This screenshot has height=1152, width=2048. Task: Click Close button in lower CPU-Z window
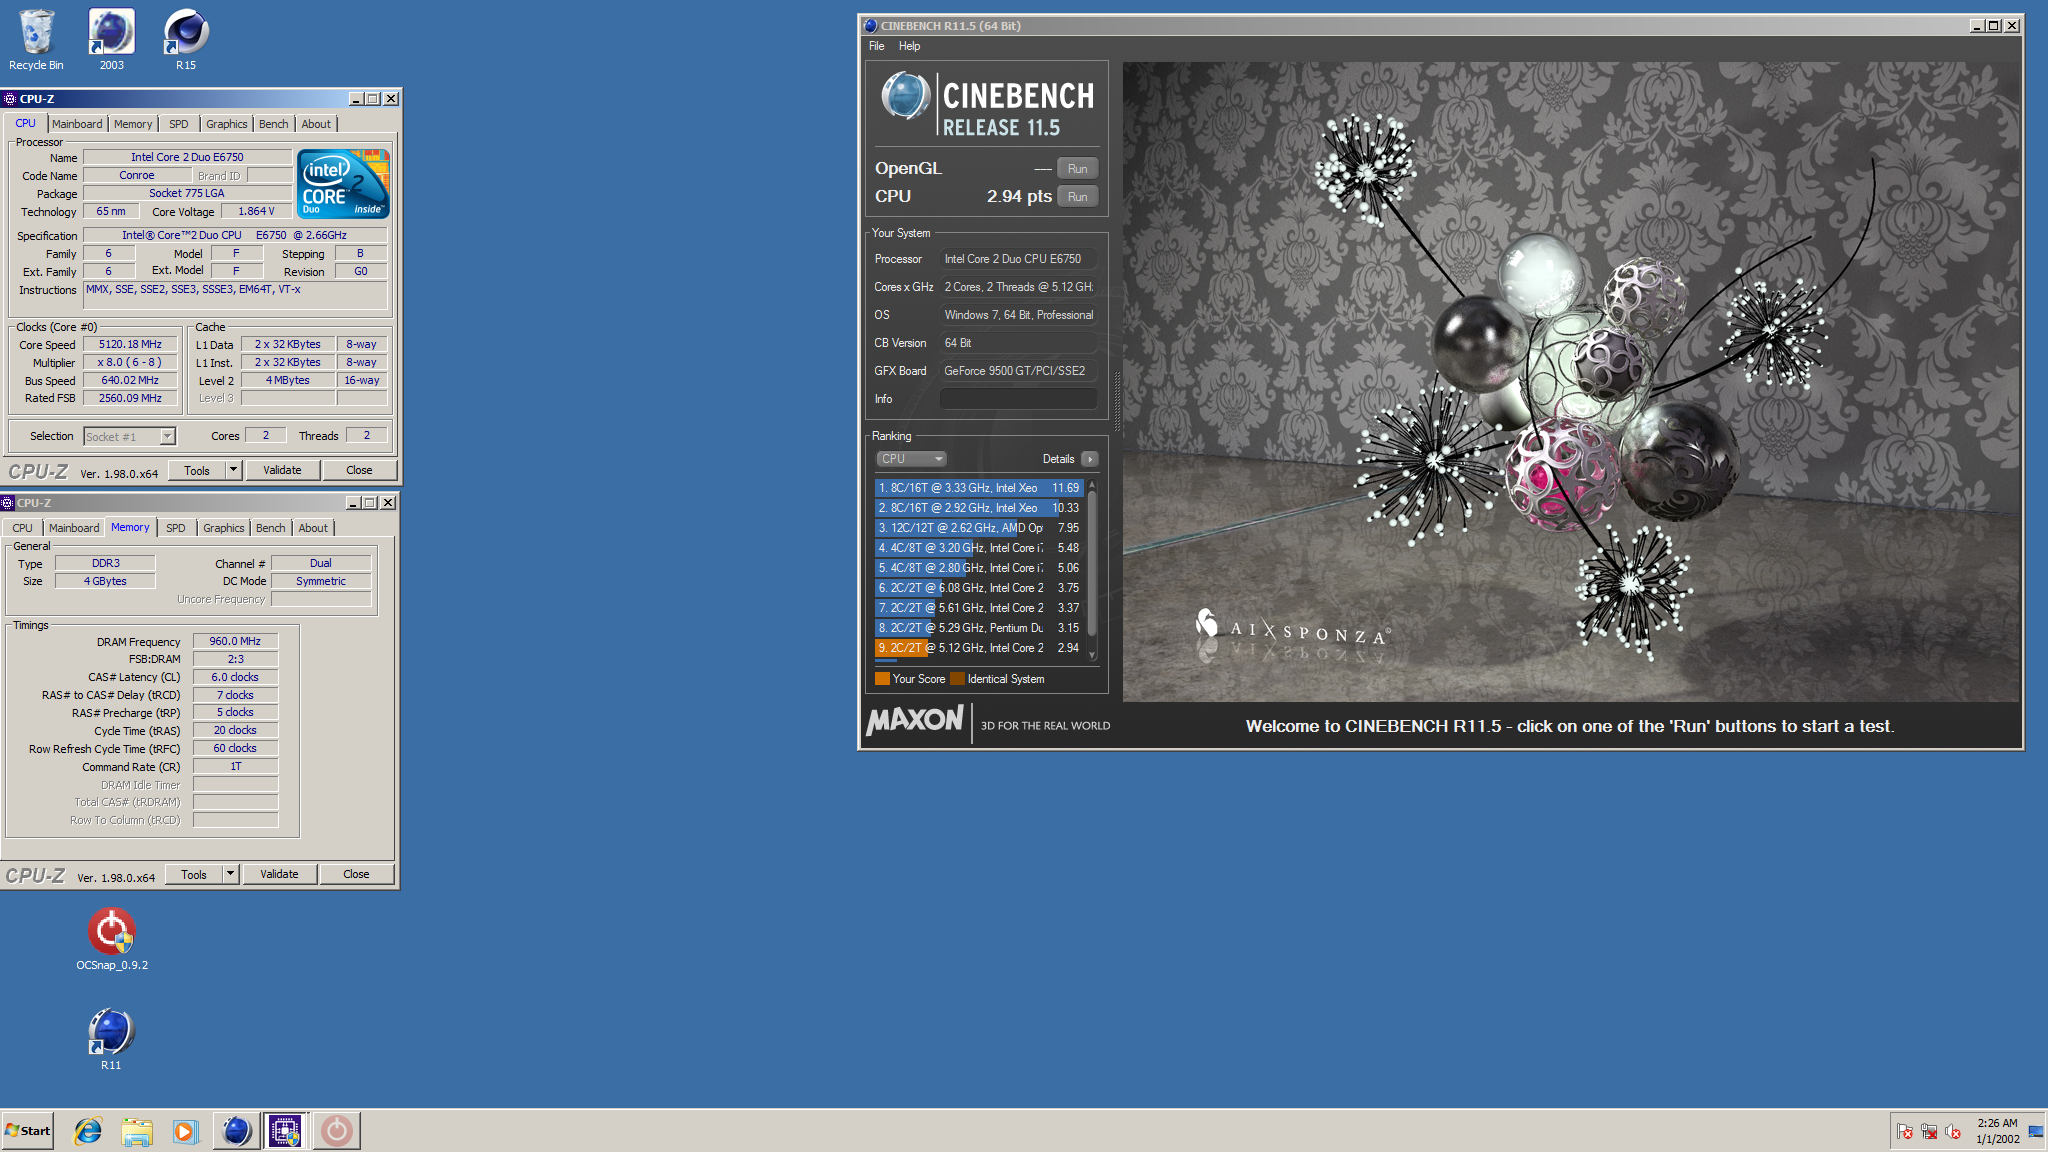click(356, 874)
